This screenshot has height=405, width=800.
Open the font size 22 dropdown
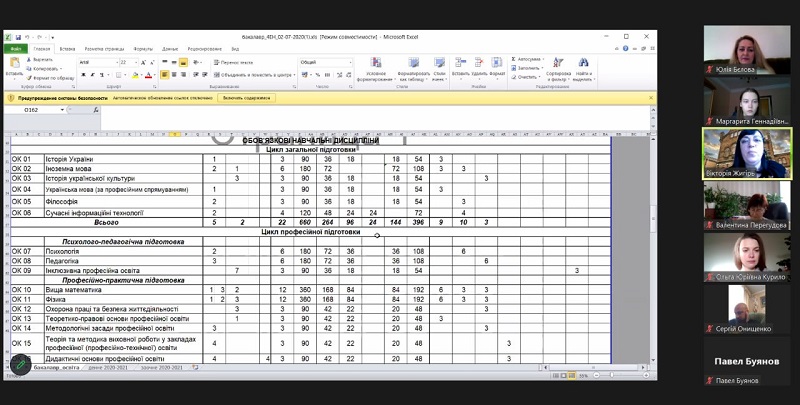136,63
